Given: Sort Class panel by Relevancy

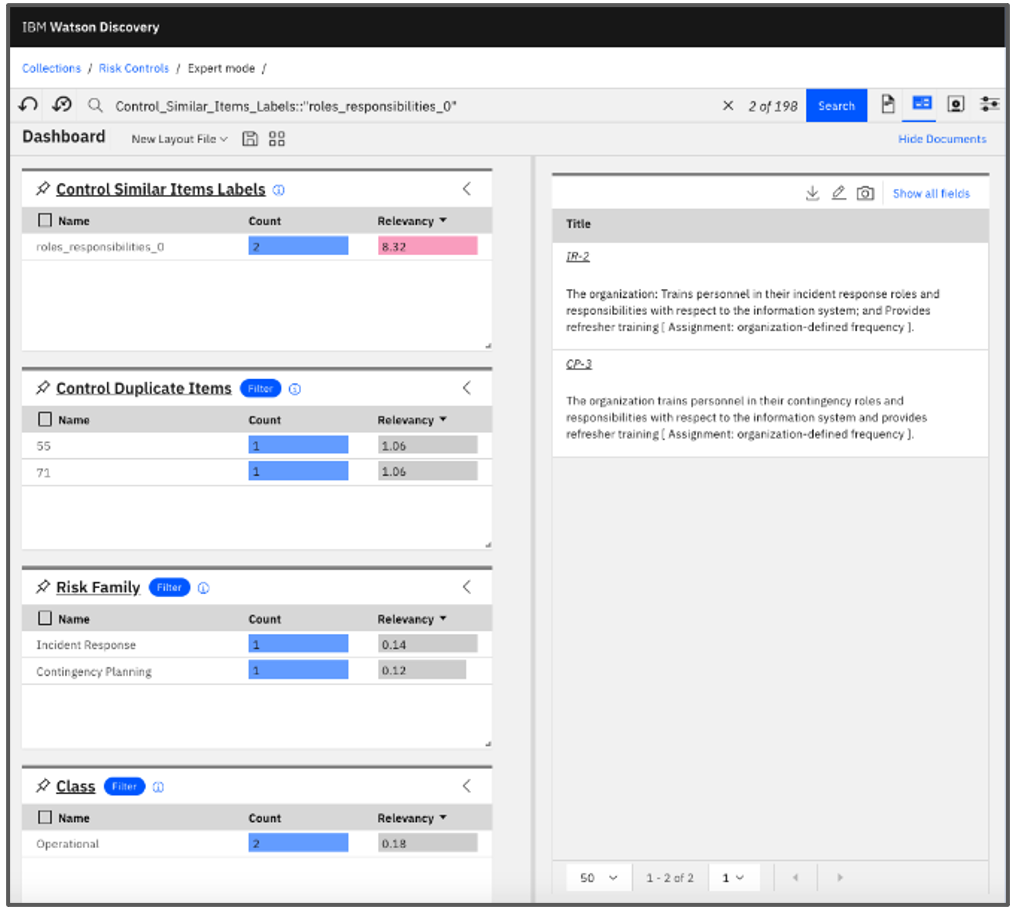Looking at the screenshot, I should [412, 819].
